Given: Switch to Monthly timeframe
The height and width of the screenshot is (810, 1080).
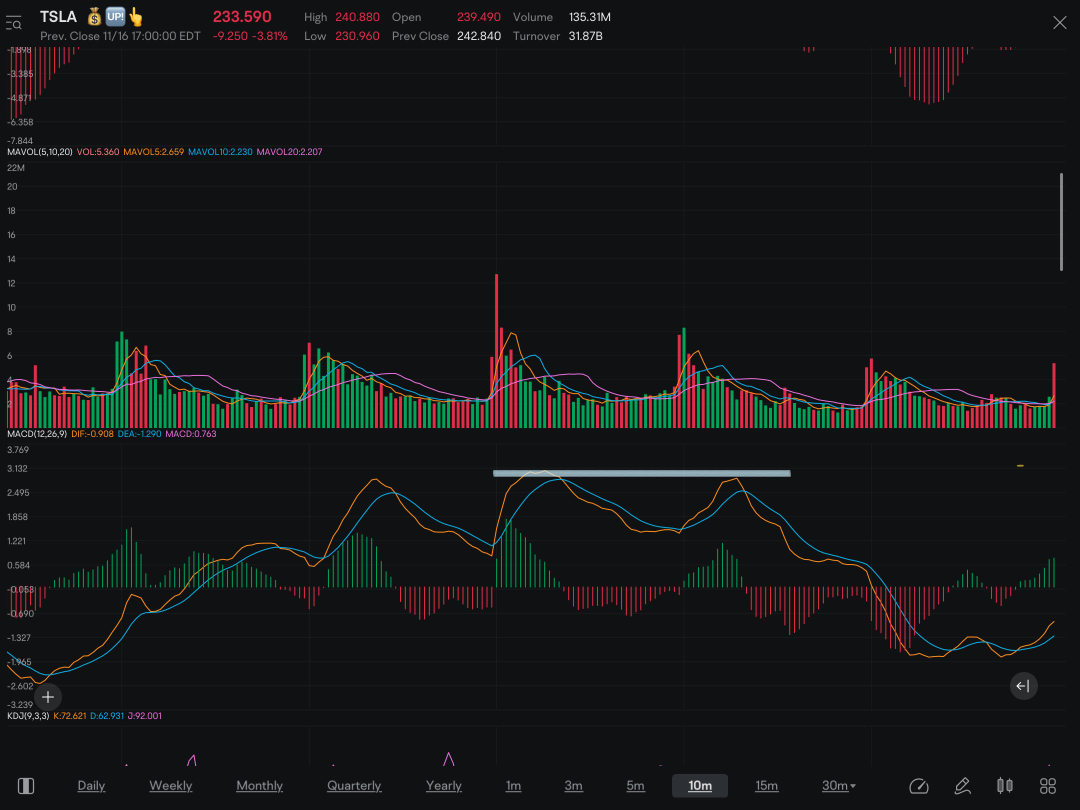Looking at the screenshot, I should tap(259, 785).
